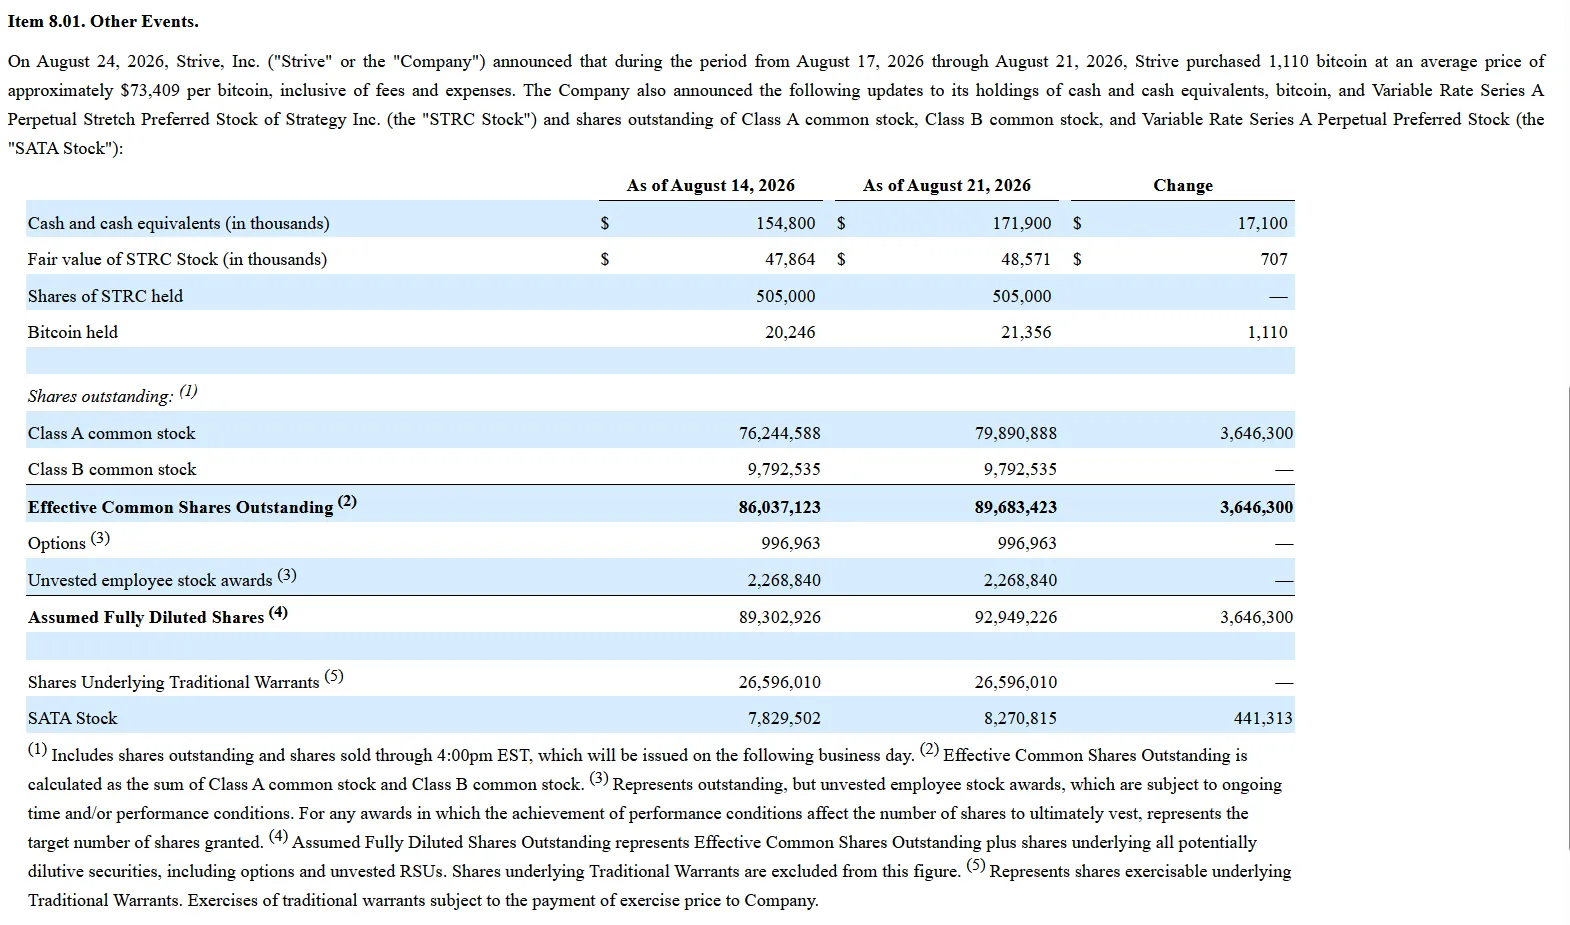Select the bitcoin held value "20,246"
This screenshot has height=925, width=1570.
[x=790, y=332]
